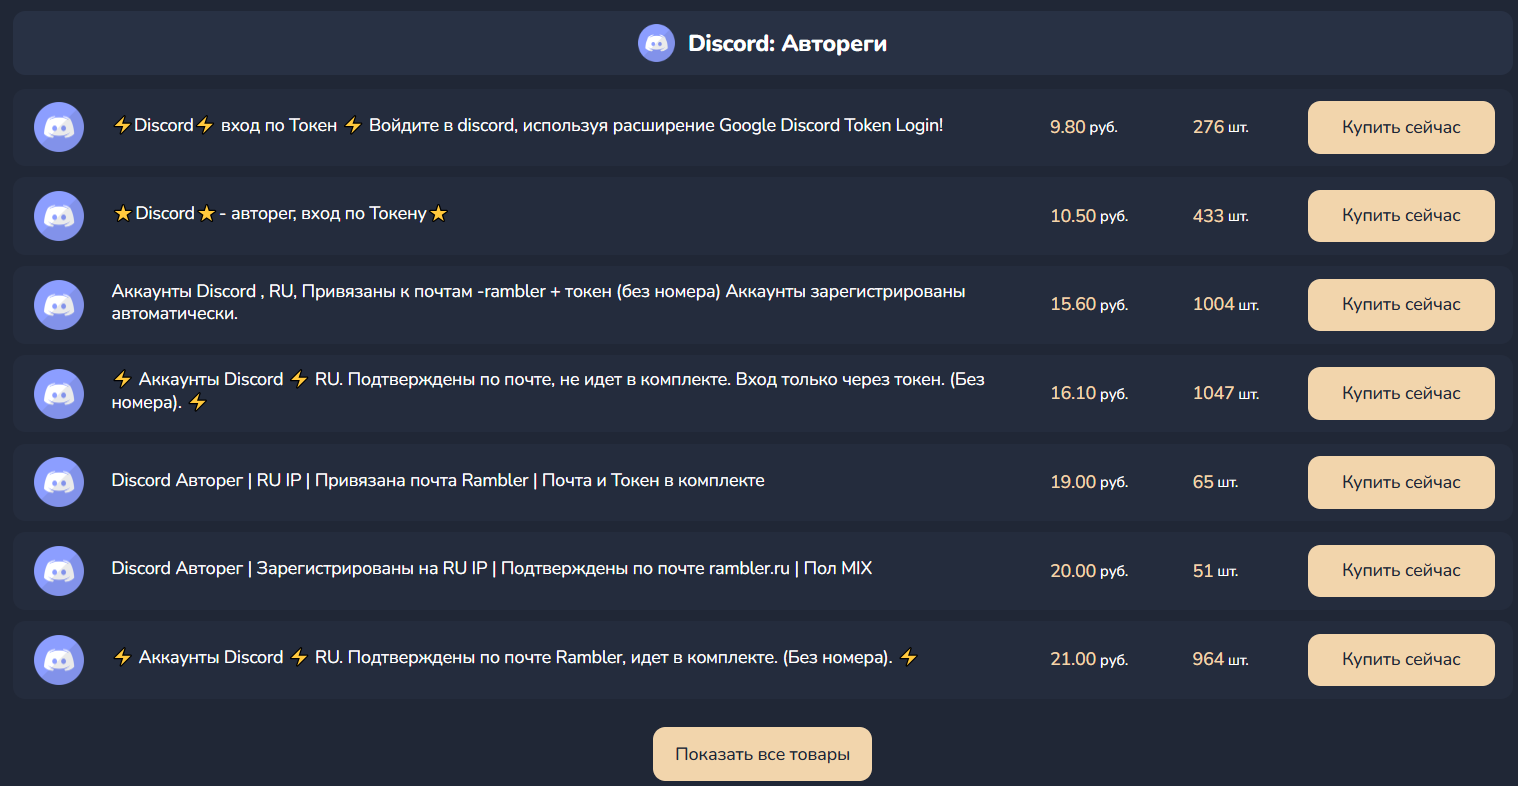The width and height of the screenshot is (1518, 786).
Task: Click the Discord icon beside the 9.80 руб. listing
Action: point(59,127)
